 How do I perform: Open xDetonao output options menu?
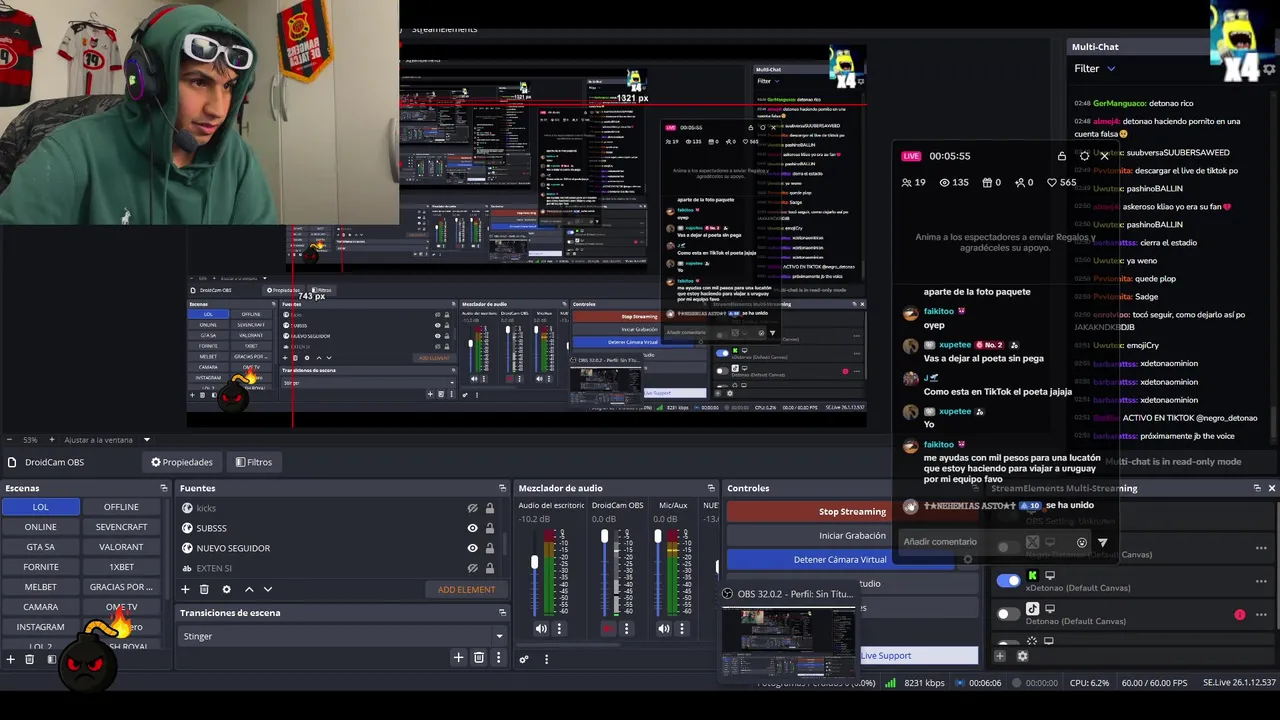[1261, 581]
